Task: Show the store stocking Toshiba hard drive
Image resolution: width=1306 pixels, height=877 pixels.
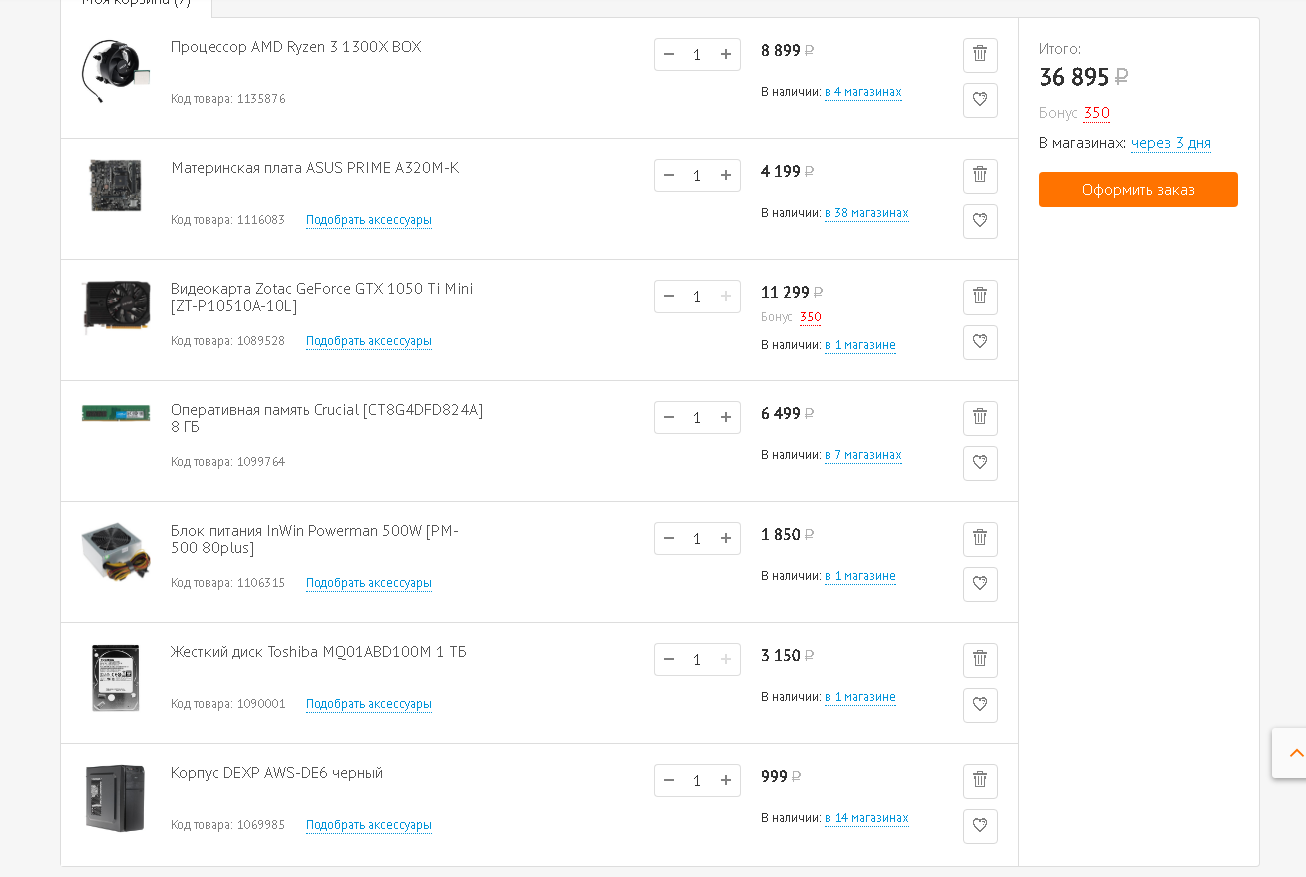Action: click(x=860, y=697)
